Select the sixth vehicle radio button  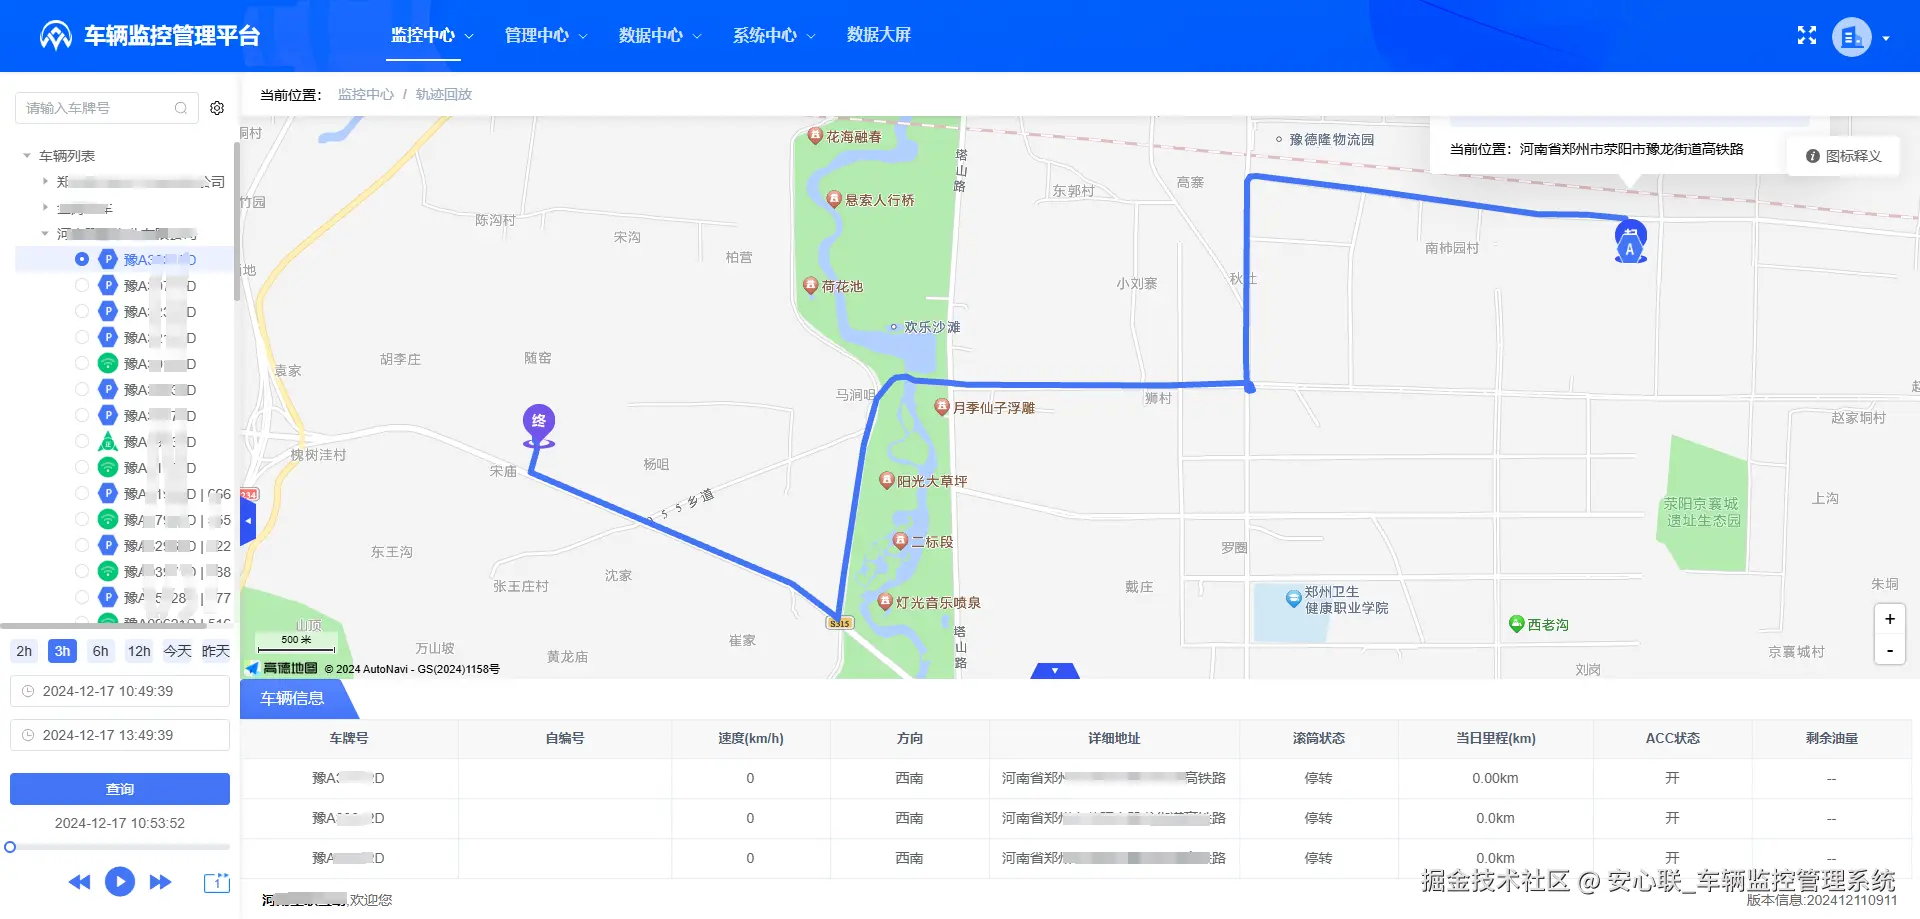tap(82, 389)
